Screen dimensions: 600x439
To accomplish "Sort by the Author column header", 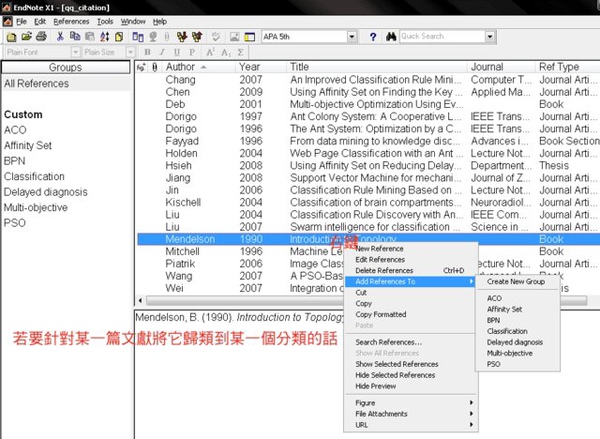I will click(x=197, y=67).
